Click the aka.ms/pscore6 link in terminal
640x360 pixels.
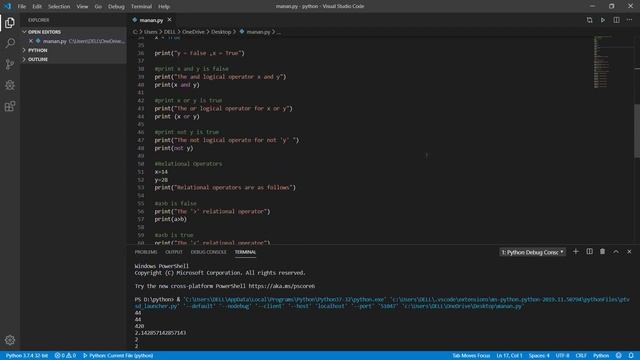pos(282,286)
